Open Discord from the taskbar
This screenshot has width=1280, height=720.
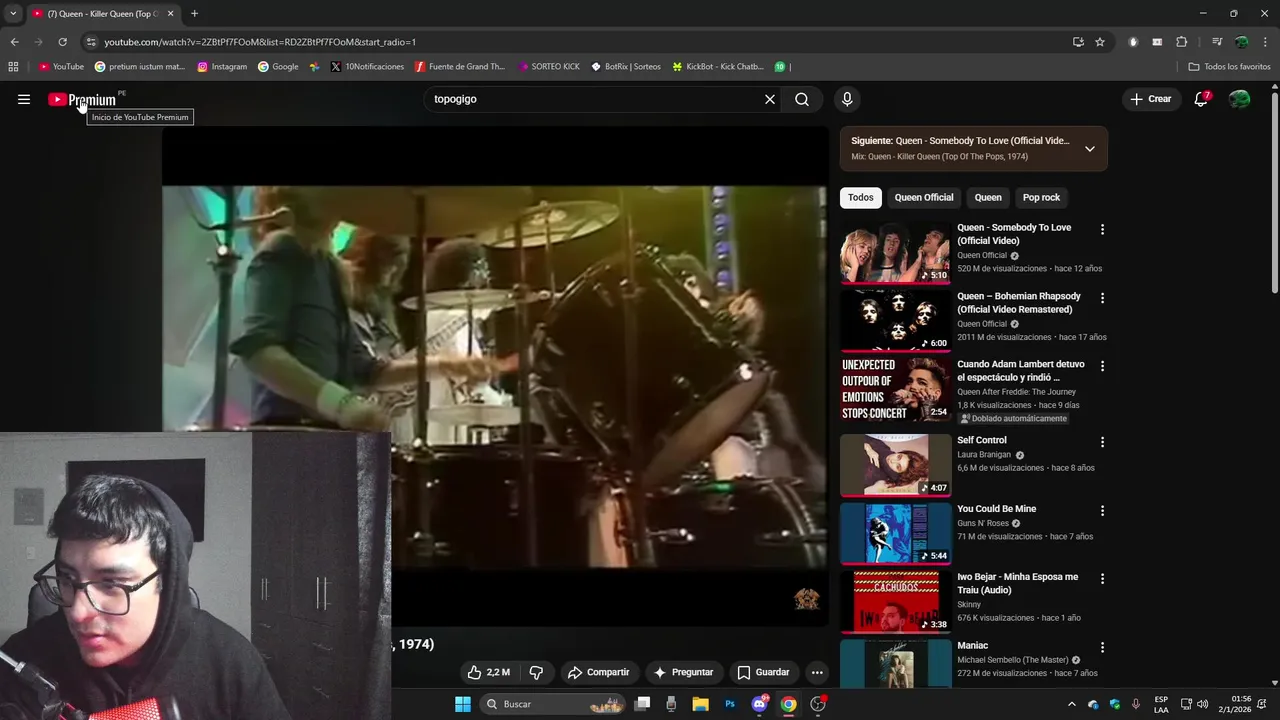759,704
